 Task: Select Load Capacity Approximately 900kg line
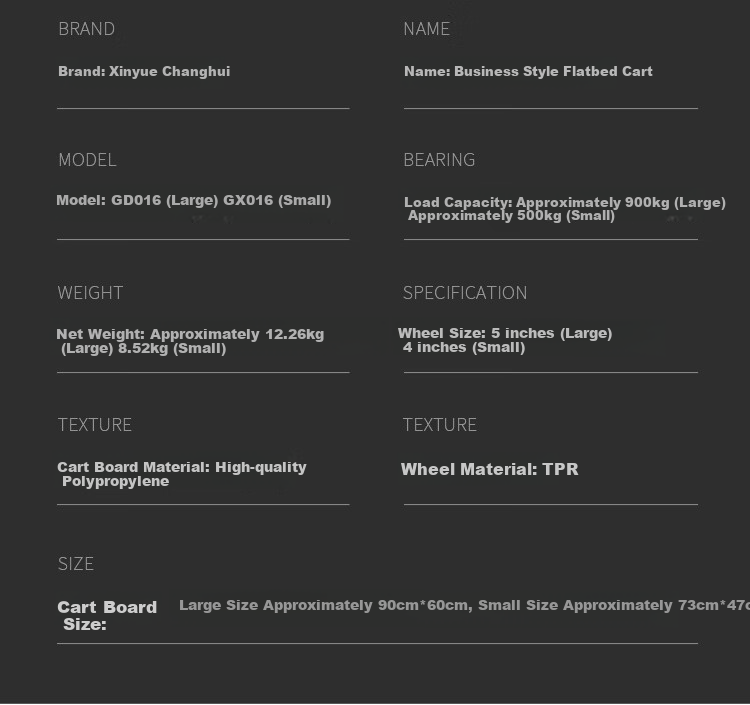pos(565,202)
